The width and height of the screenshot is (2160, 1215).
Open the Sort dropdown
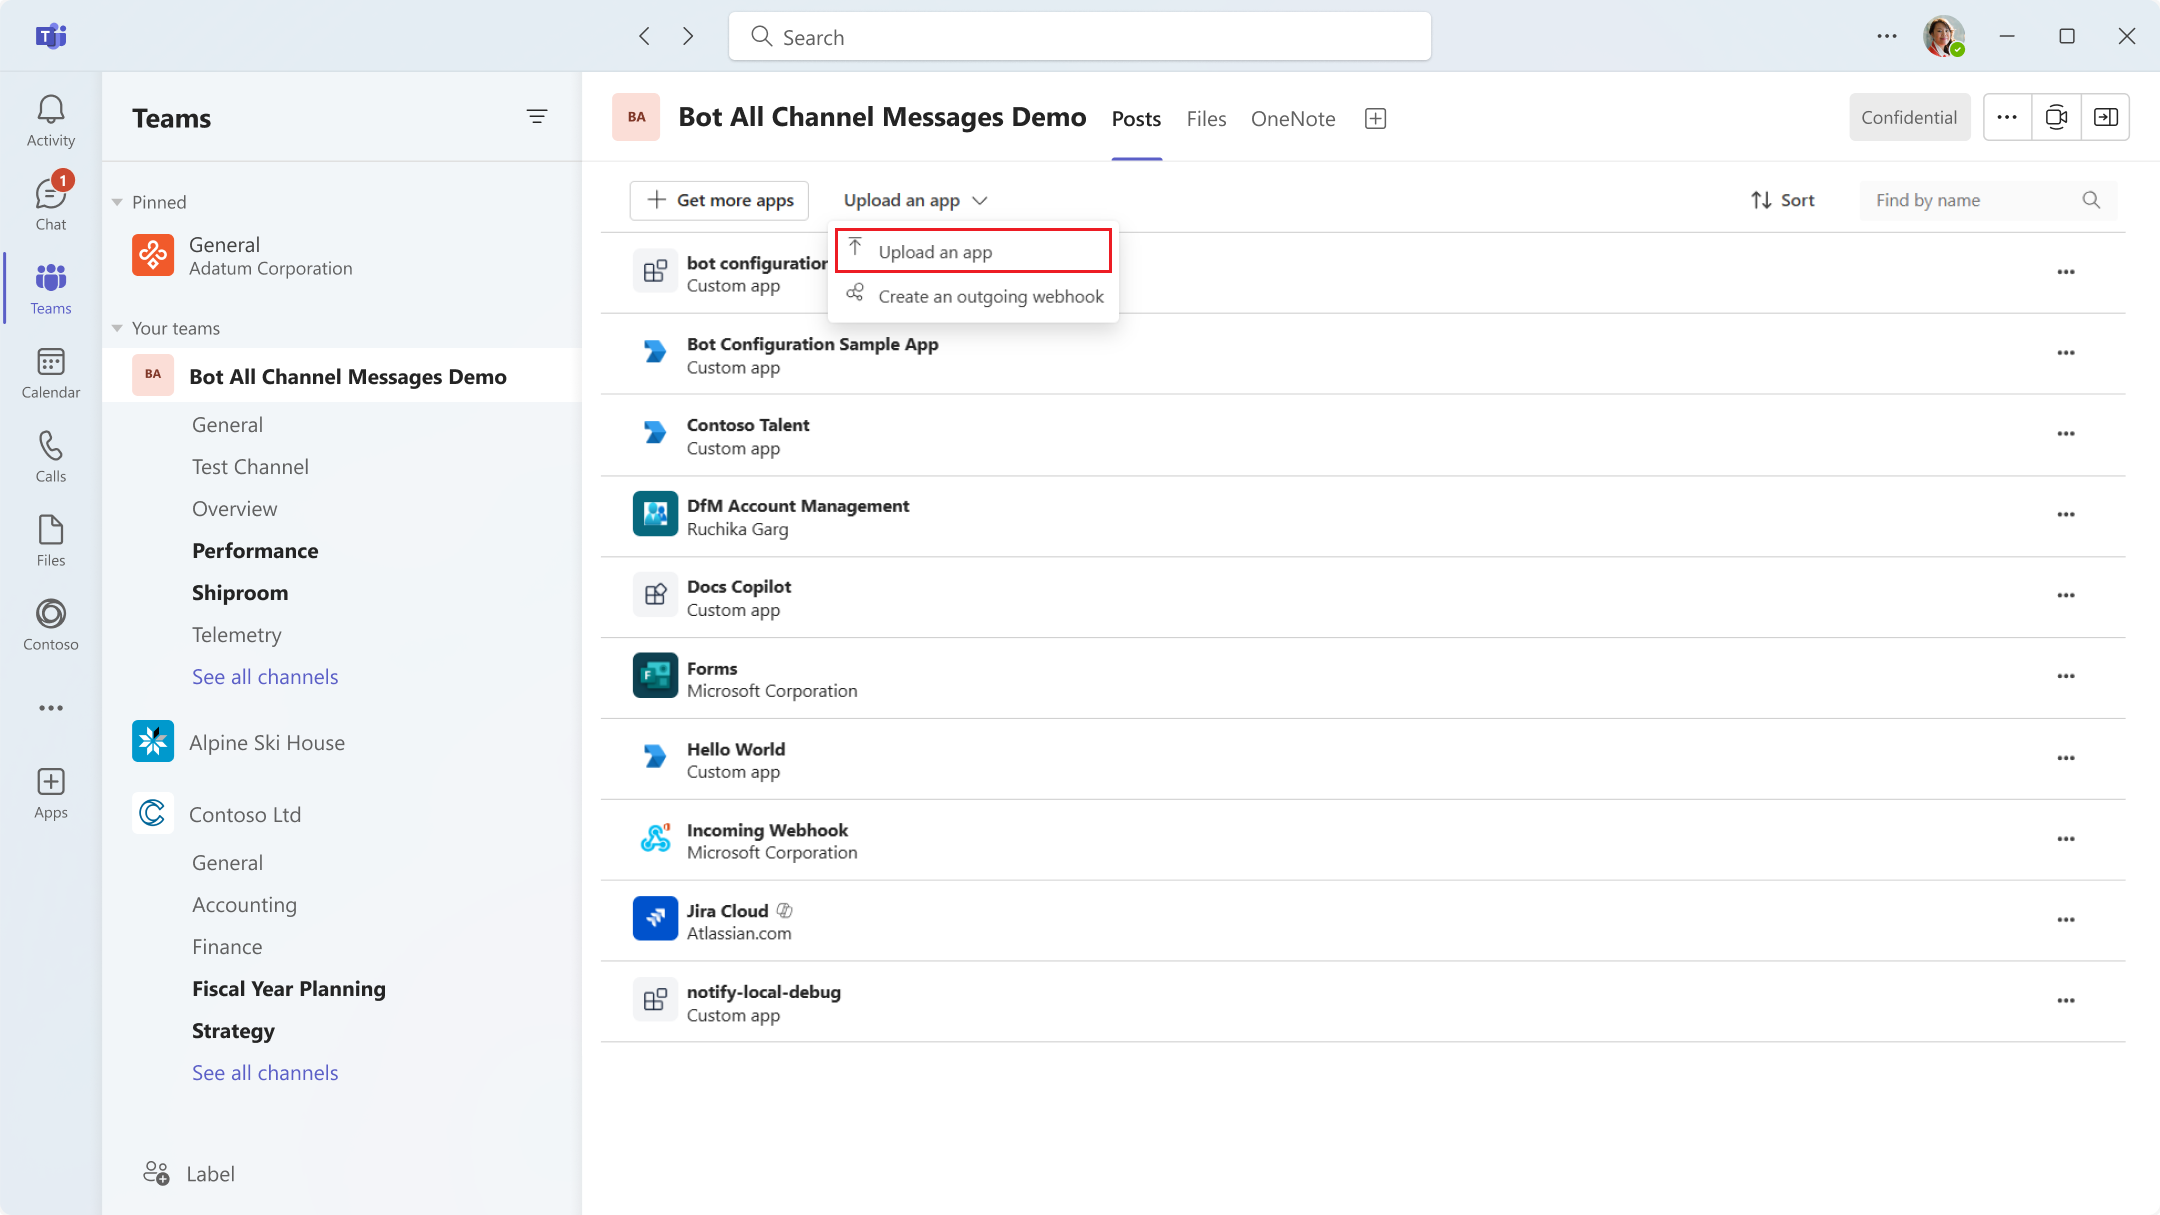[x=1784, y=200]
